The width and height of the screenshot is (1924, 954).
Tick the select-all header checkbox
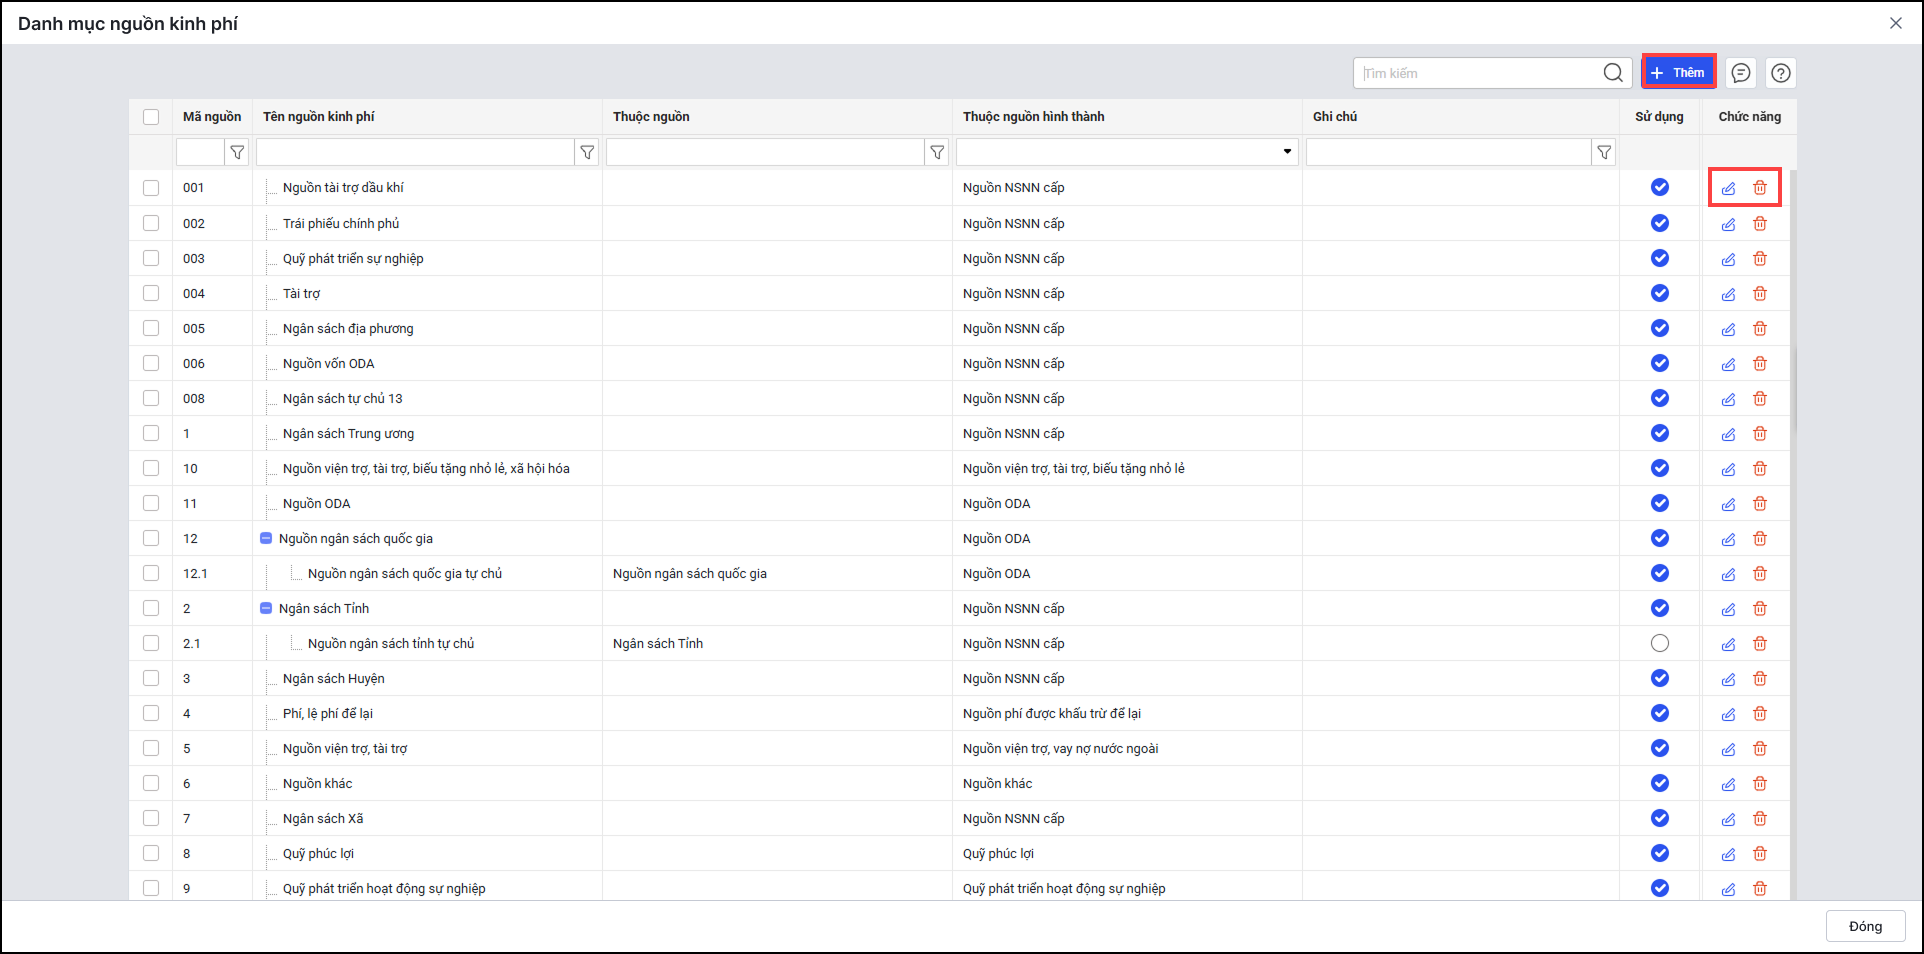(x=151, y=117)
